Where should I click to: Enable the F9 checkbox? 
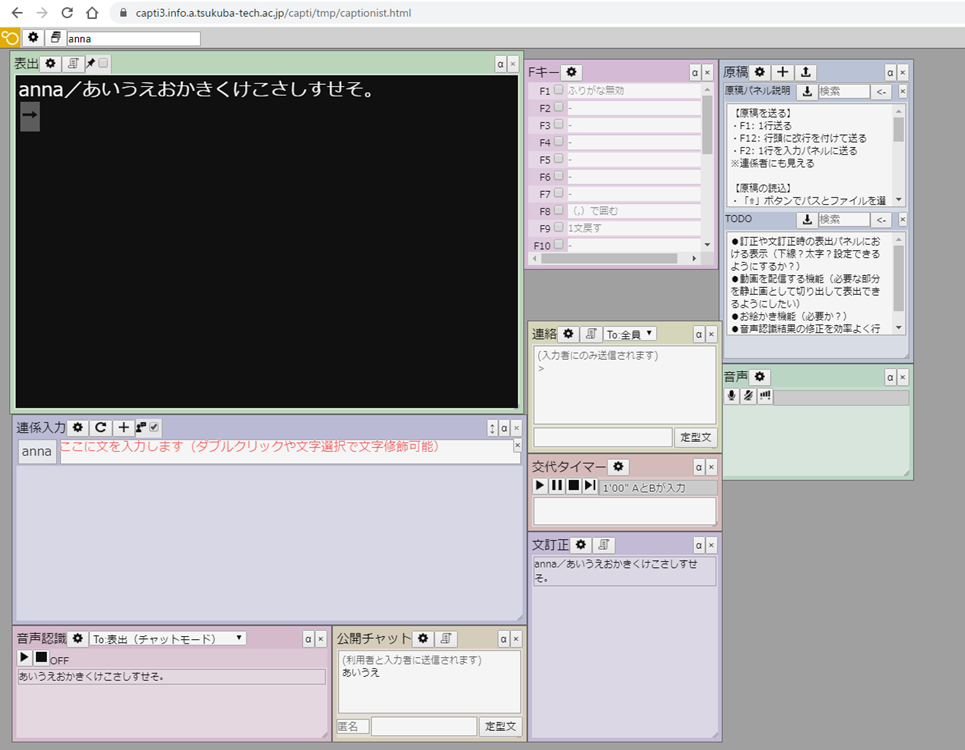[x=558, y=227]
